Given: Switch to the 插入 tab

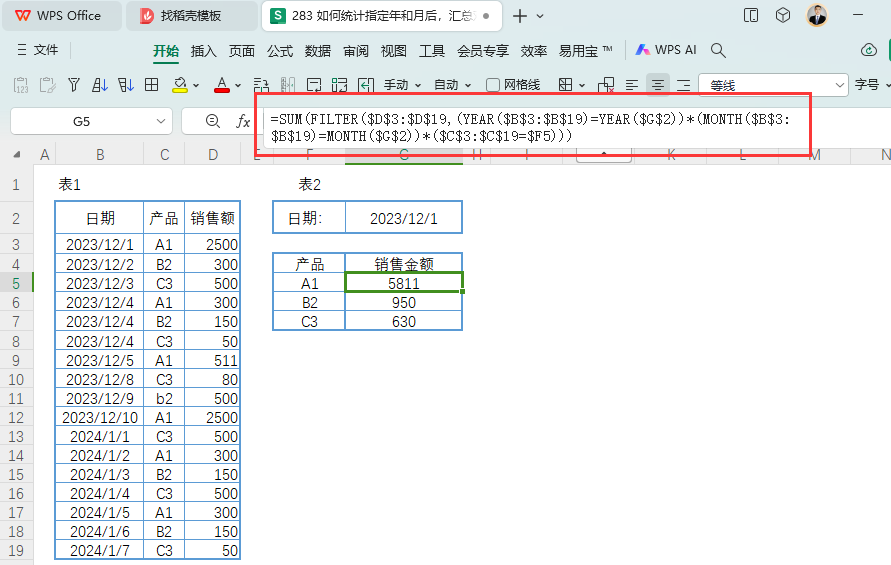Looking at the screenshot, I should (x=203, y=51).
